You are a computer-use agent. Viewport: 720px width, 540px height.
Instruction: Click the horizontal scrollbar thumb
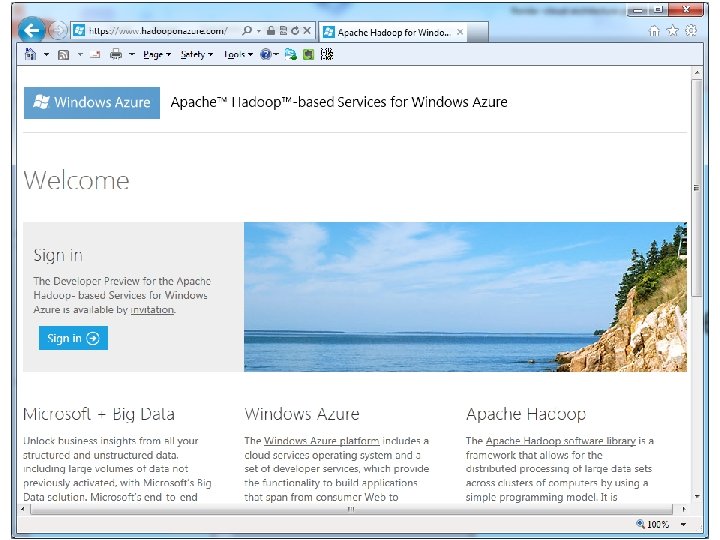point(351,509)
